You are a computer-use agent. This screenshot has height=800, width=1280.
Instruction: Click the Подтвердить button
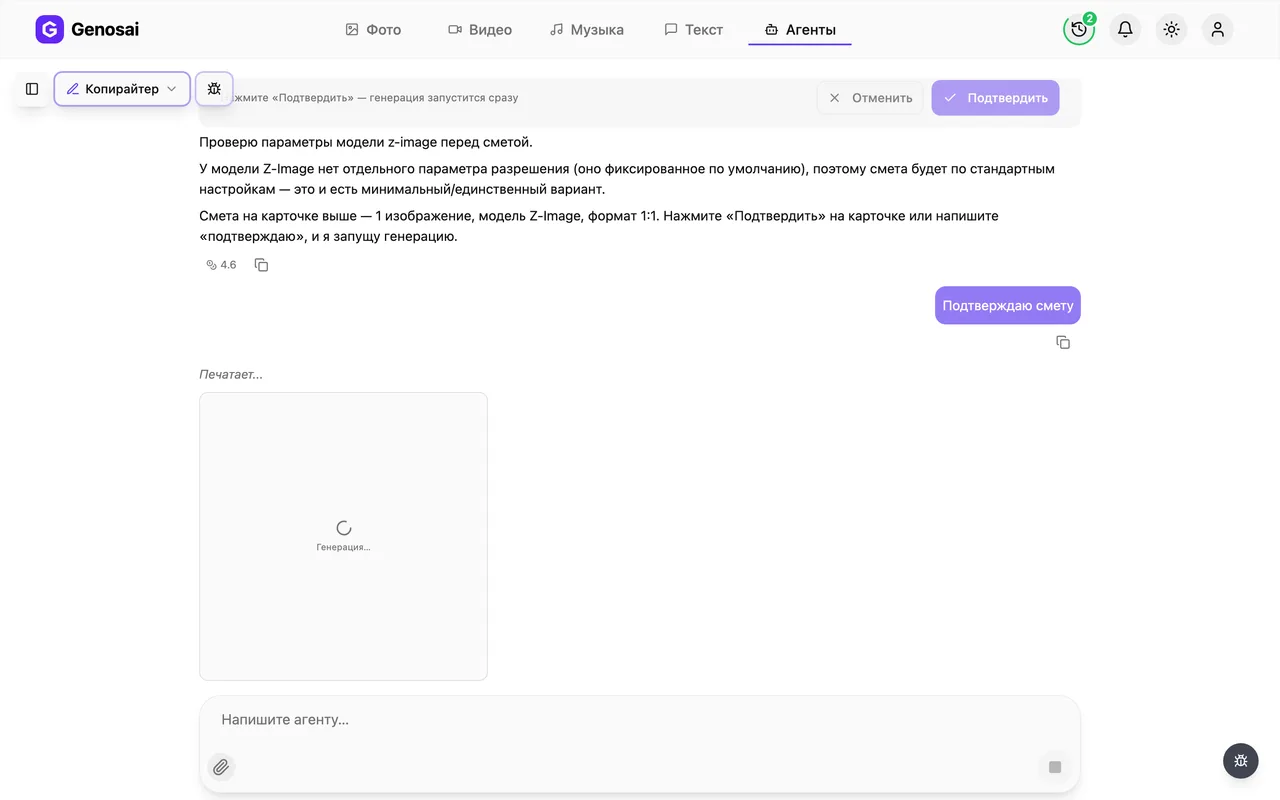tap(995, 98)
